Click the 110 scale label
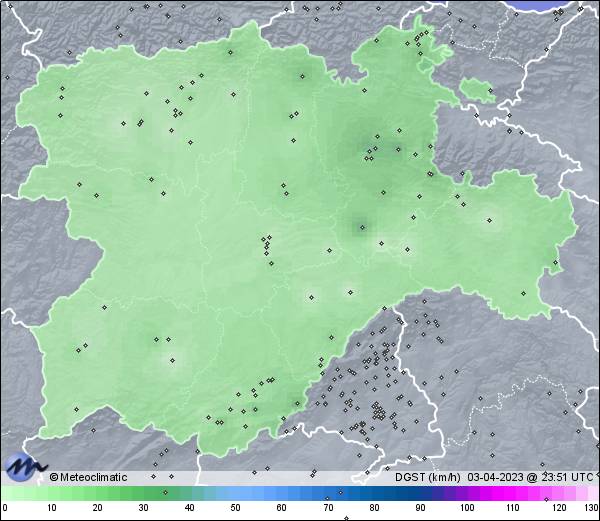Image resolution: width=600 pixels, height=521 pixels. tap(513, 508)
